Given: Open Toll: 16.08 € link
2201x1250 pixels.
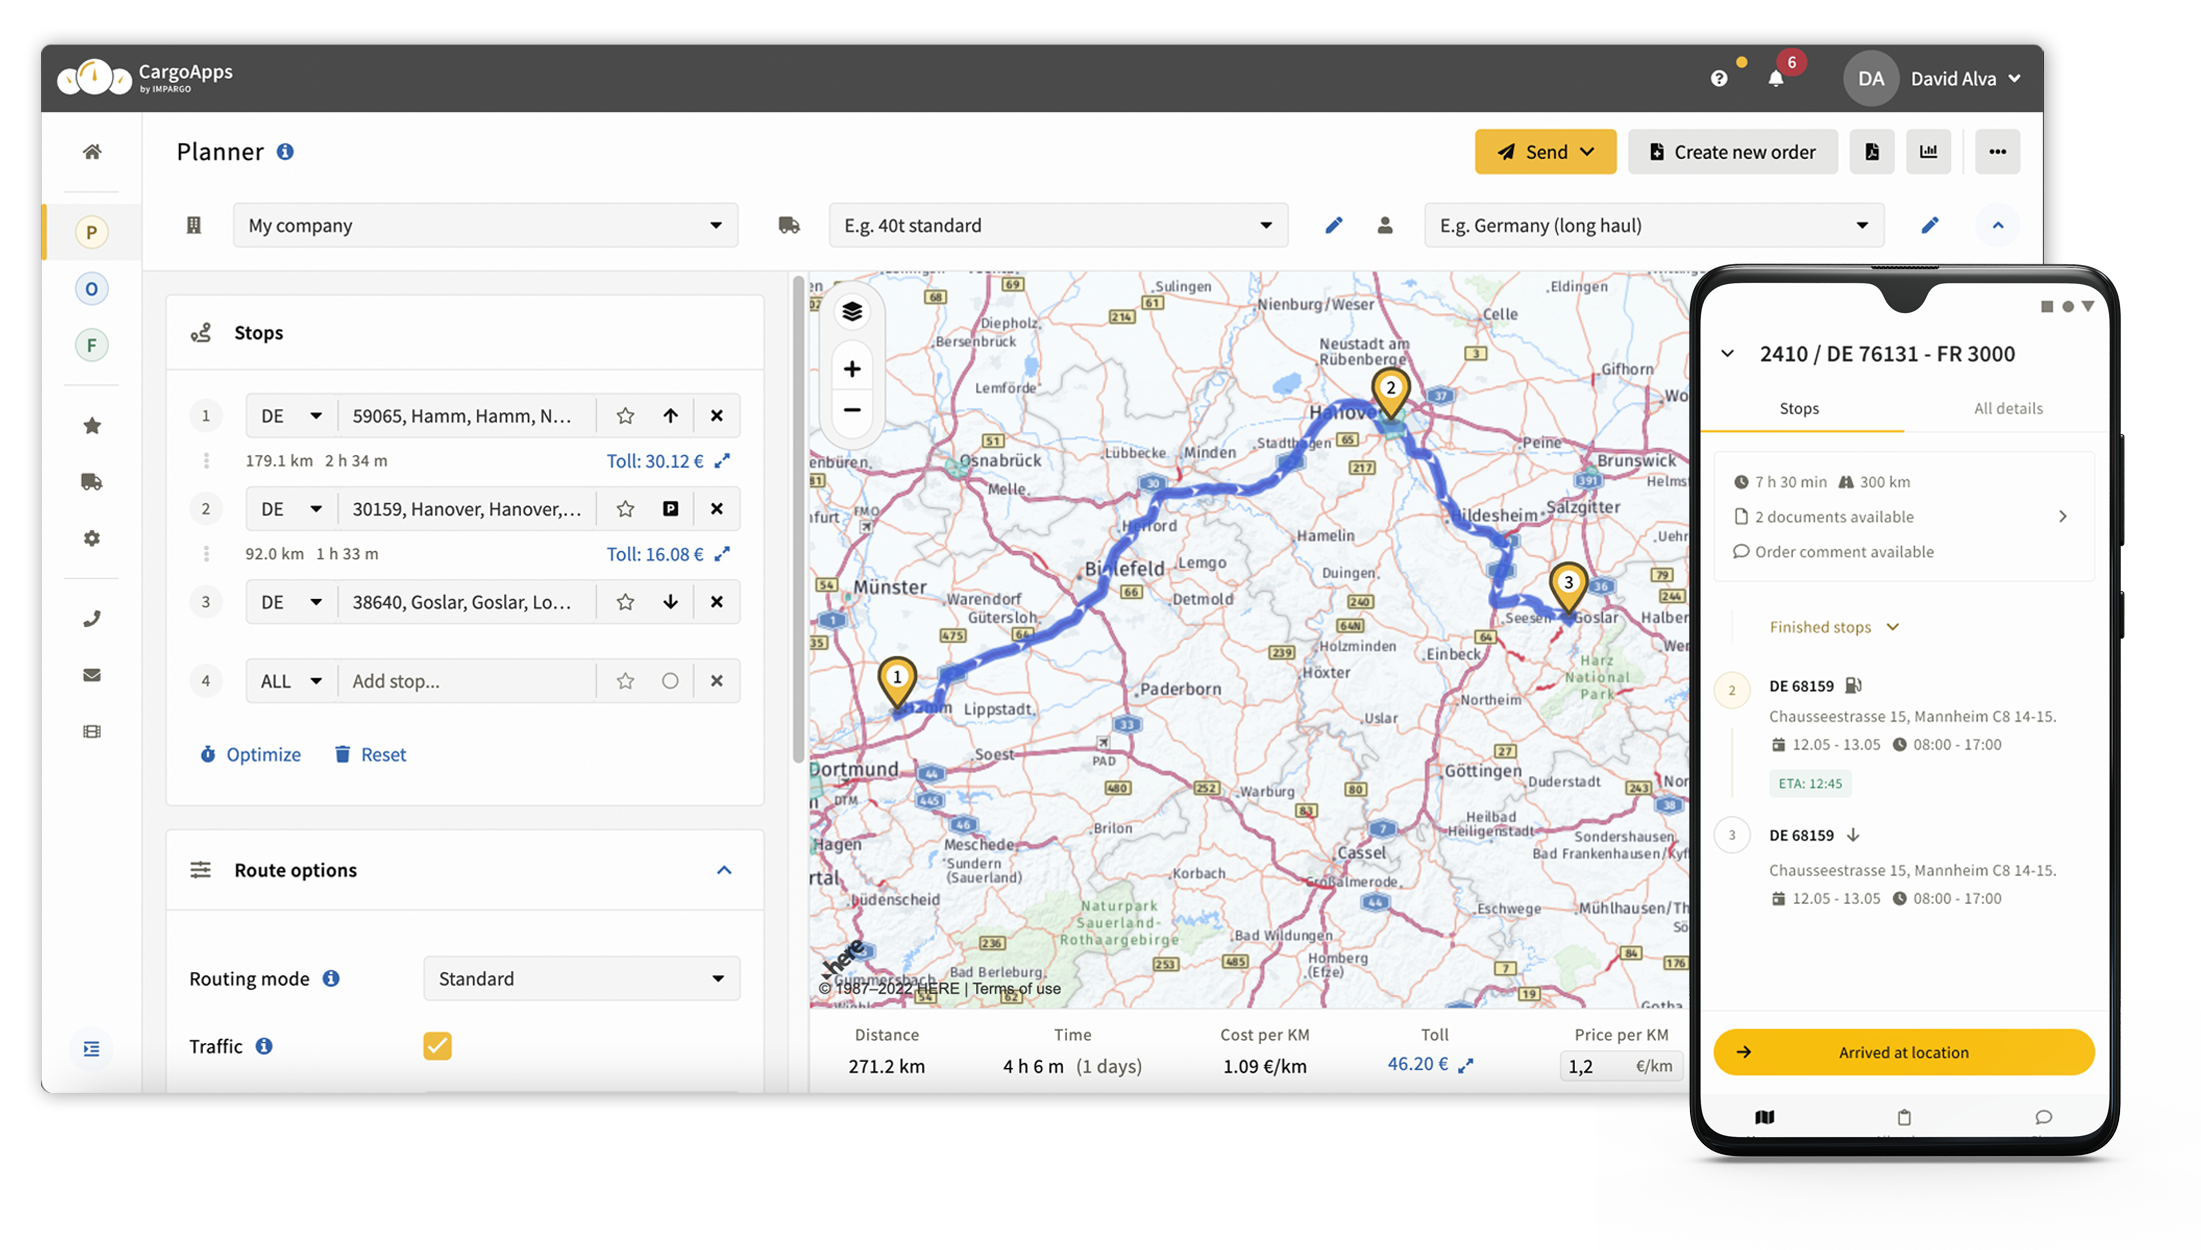Looking at the screenshot, I should click(x=668, y=554).
